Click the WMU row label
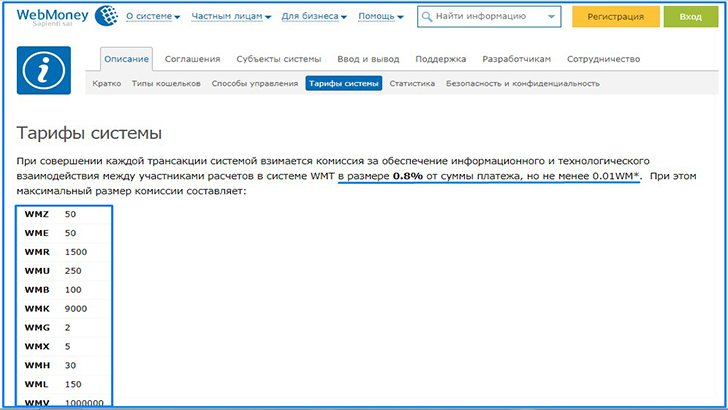The width and height of the screenshot is (728, 410). click(x=37, y=271)
